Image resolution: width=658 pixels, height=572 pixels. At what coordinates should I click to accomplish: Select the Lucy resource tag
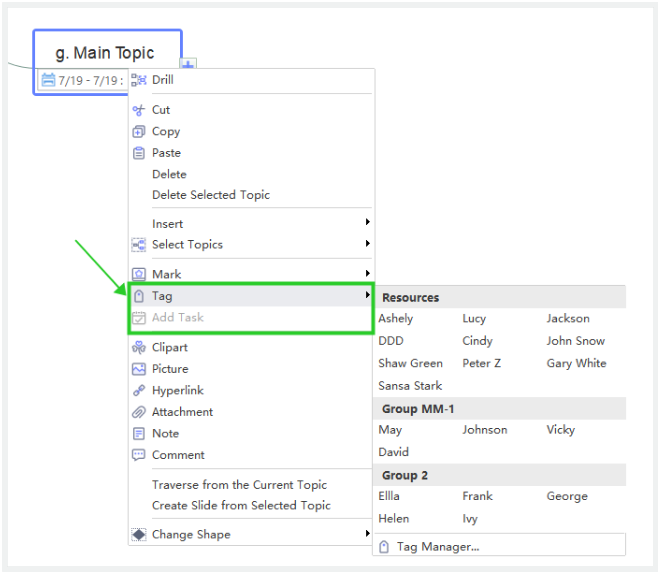[x=474, y=319]
